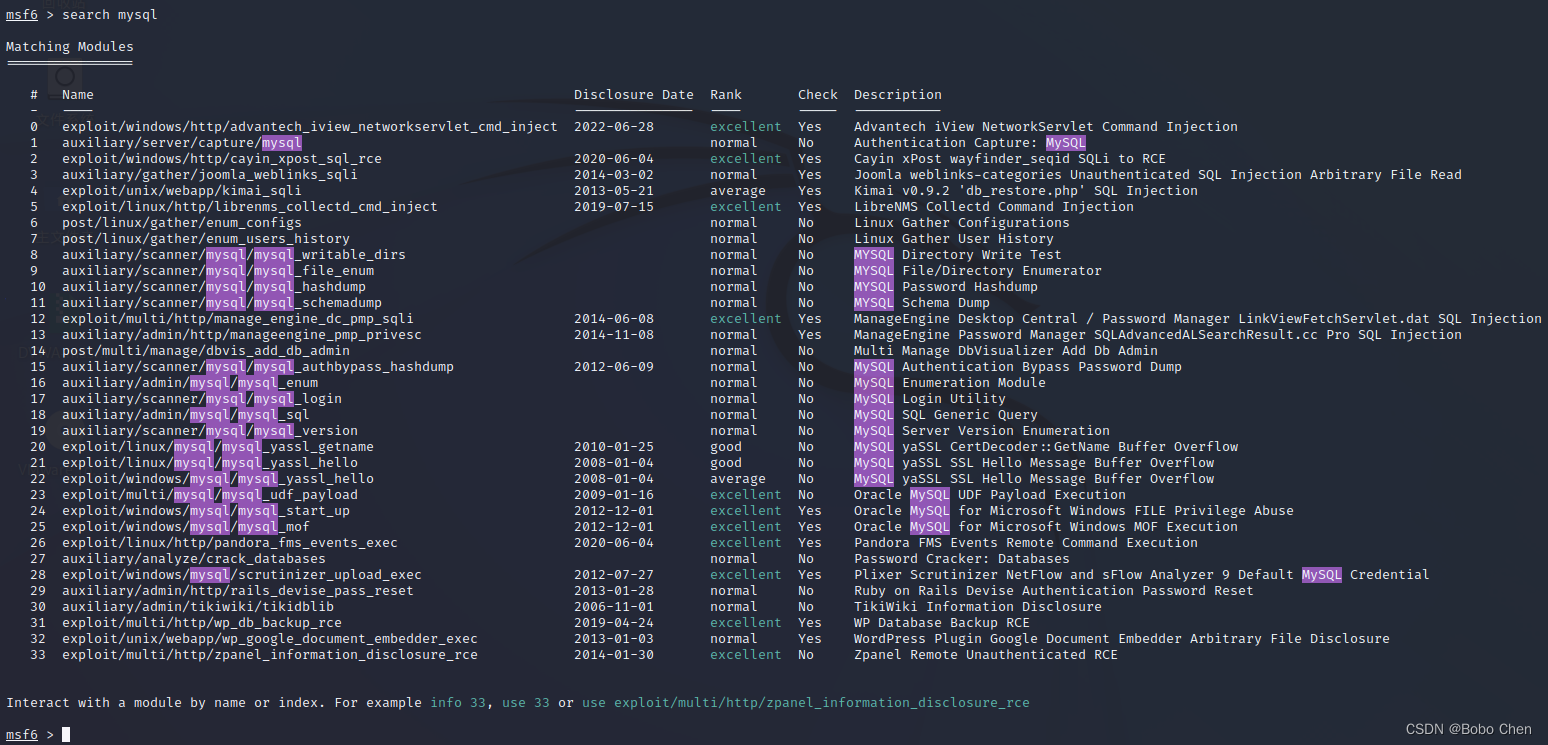The height and width of the screenshot is (745, 1548).
Task: Click the use 33 command hint
Action: pyautogui.click(x=525, y=702)
